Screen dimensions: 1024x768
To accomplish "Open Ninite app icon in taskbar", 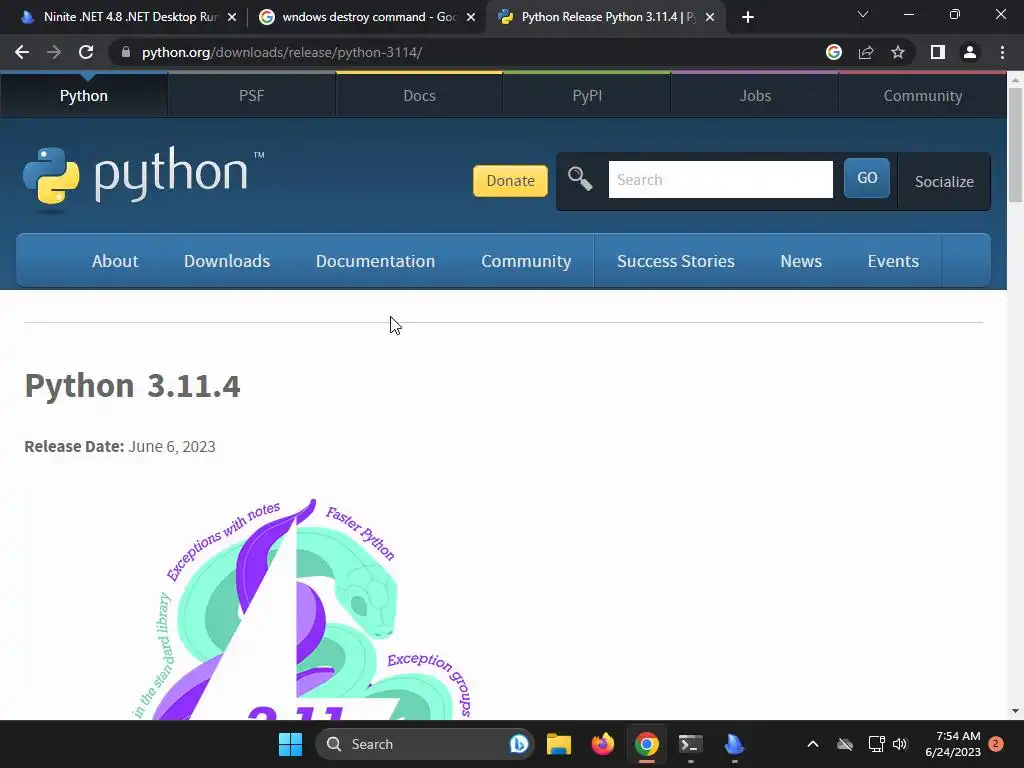I will coord(734,744).
